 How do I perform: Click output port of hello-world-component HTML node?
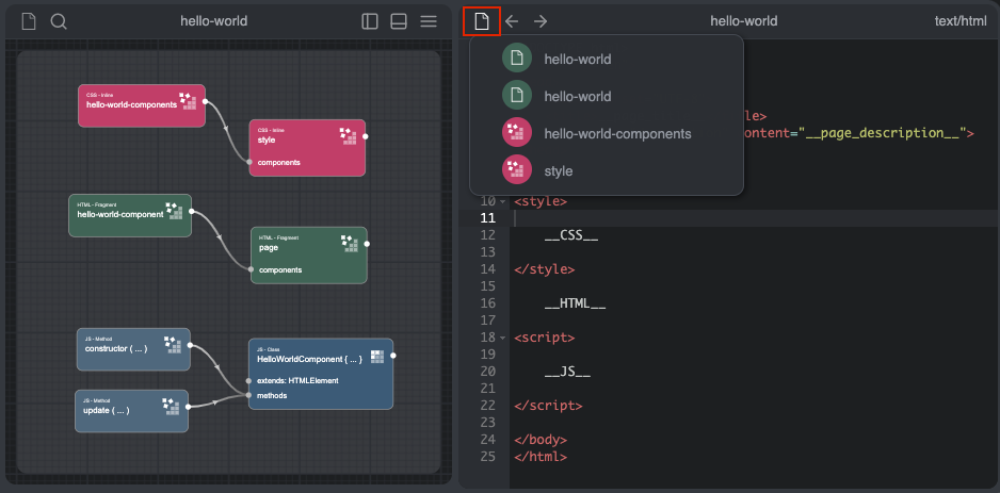pyautogui.click(x=191, y=212)
